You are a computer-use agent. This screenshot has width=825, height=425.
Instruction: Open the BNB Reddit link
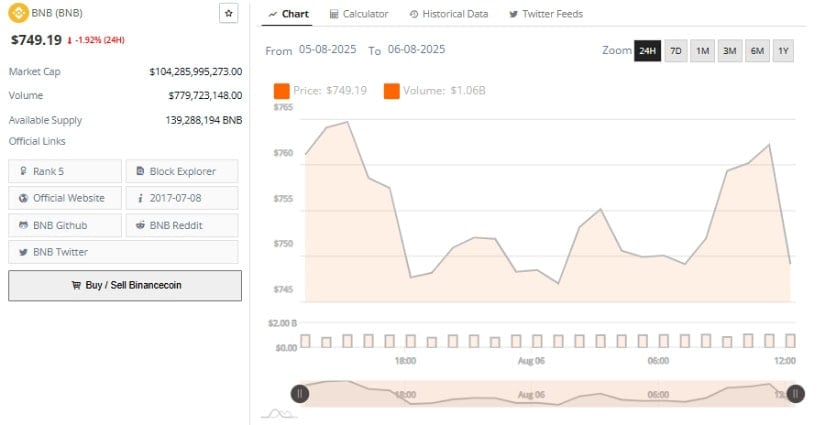(x=182, y=225)
